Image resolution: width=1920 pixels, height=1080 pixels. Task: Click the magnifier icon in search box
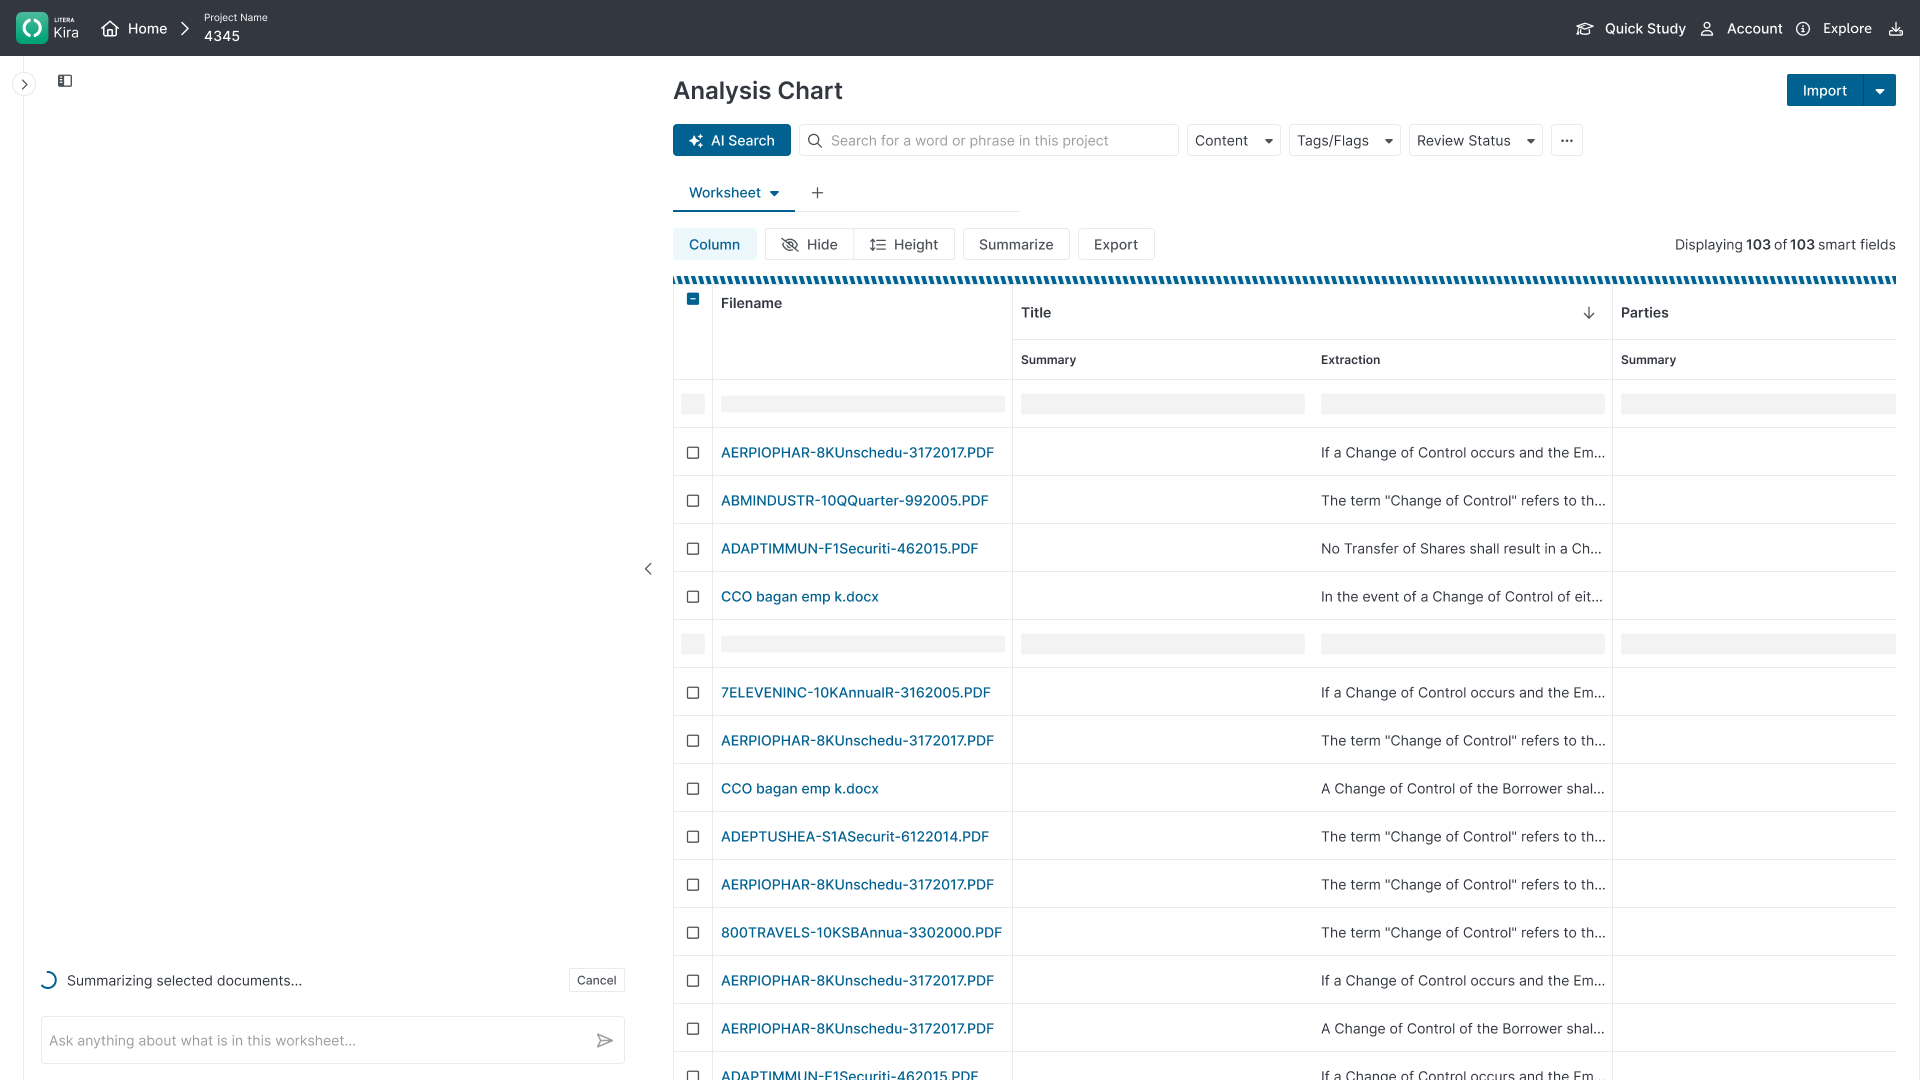tap(815, 141)
